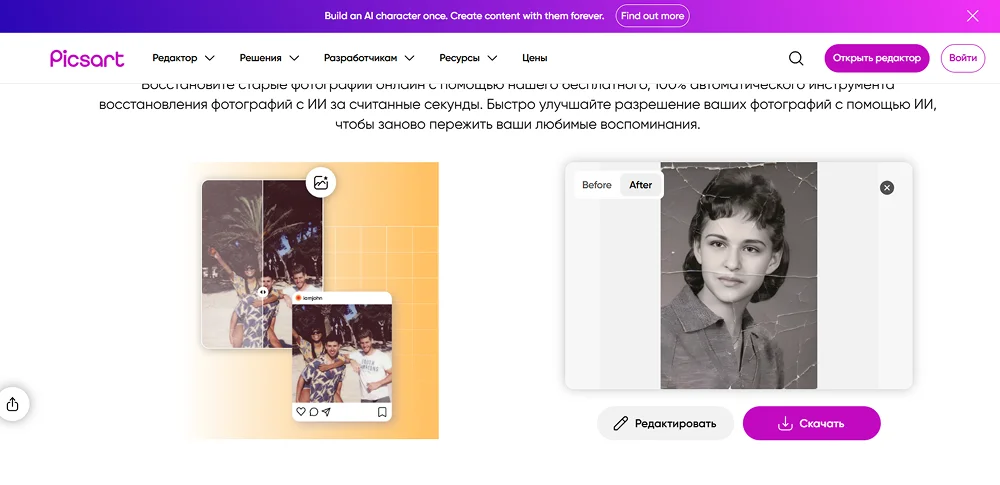Click the Войти login button
This screenshot has height=485, width=1000.
[963, 58]
